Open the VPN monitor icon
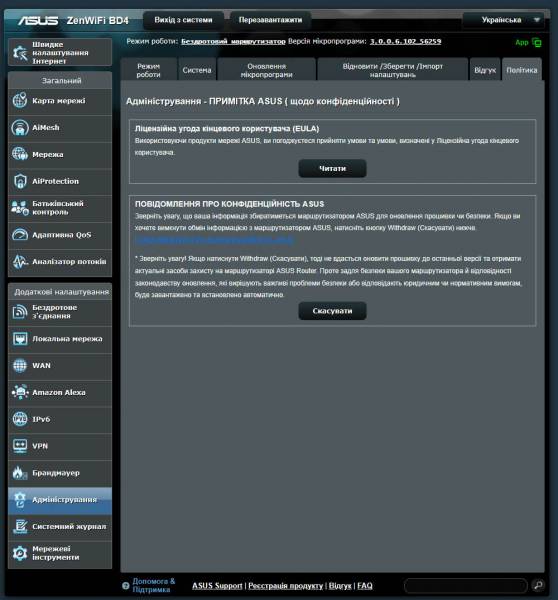Viewport: 558px width, 600px height. (x=20, y=446)
